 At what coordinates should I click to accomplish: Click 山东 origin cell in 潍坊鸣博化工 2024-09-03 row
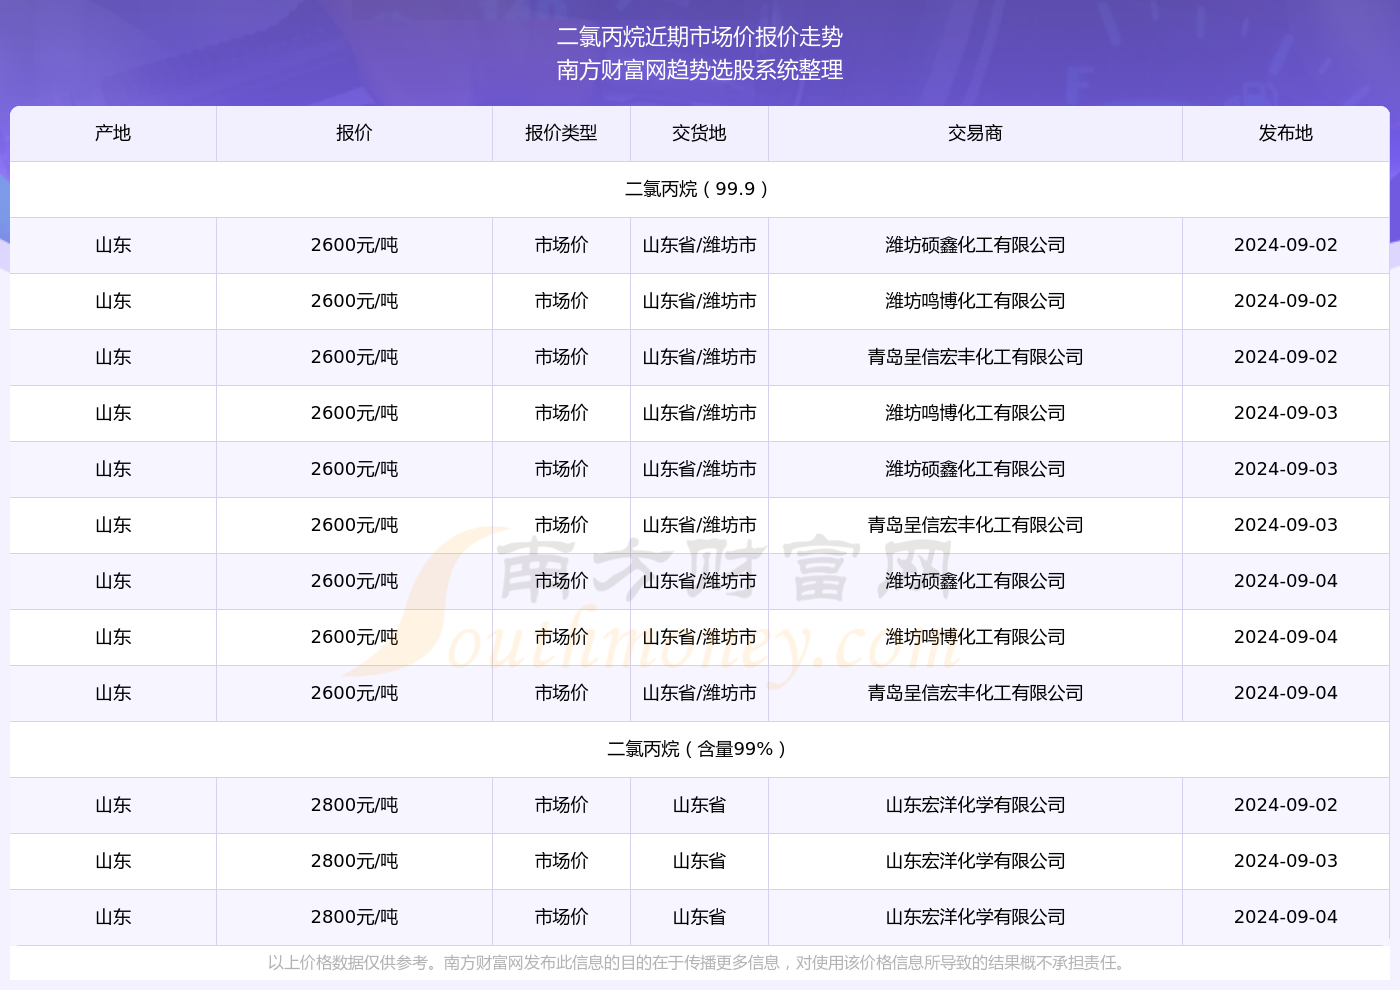click(113, 413)
